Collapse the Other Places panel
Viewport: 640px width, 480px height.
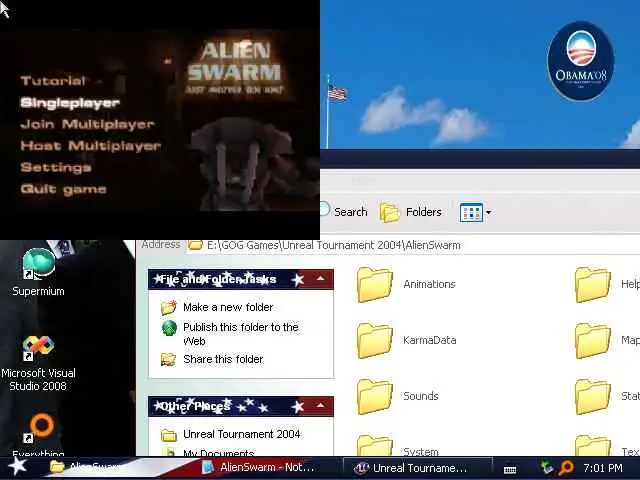(x=320, y=406)
